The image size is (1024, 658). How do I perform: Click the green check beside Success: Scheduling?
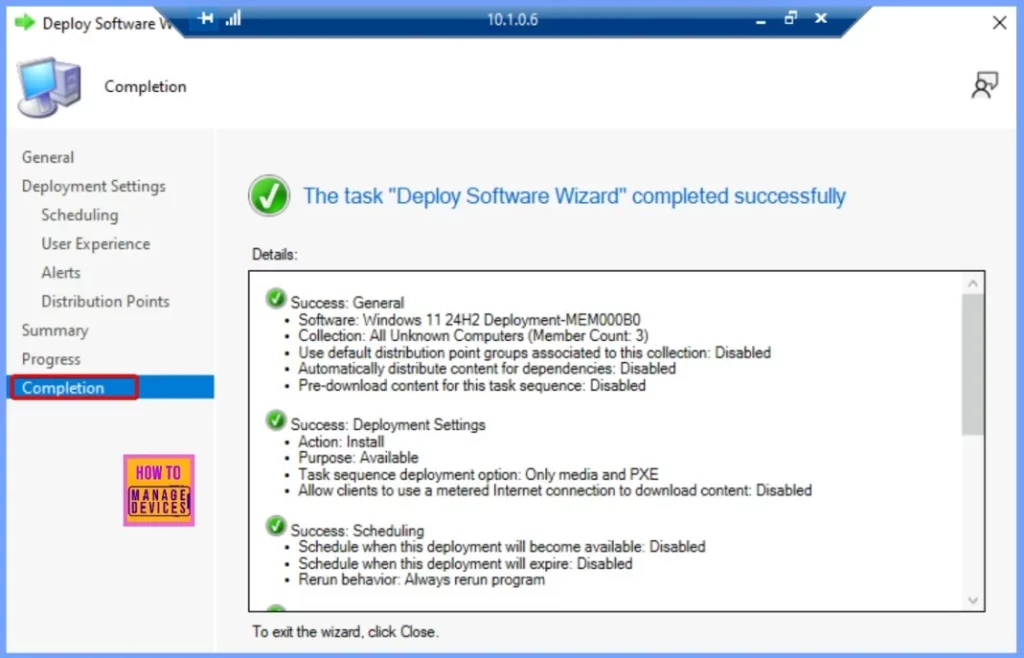pos(276,526)
